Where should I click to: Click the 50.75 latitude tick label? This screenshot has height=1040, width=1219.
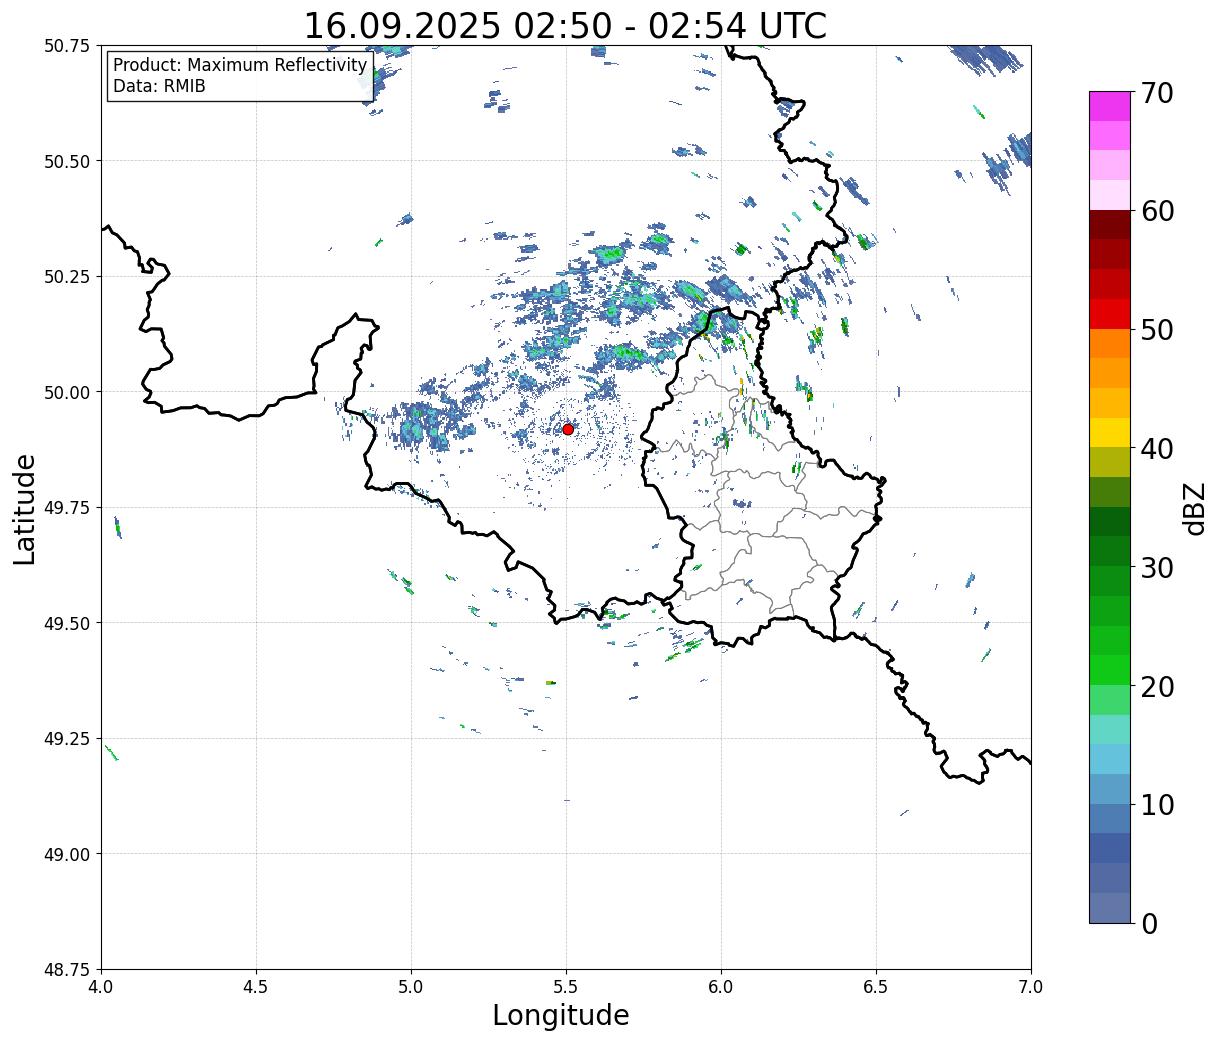(x=67, y=46)
